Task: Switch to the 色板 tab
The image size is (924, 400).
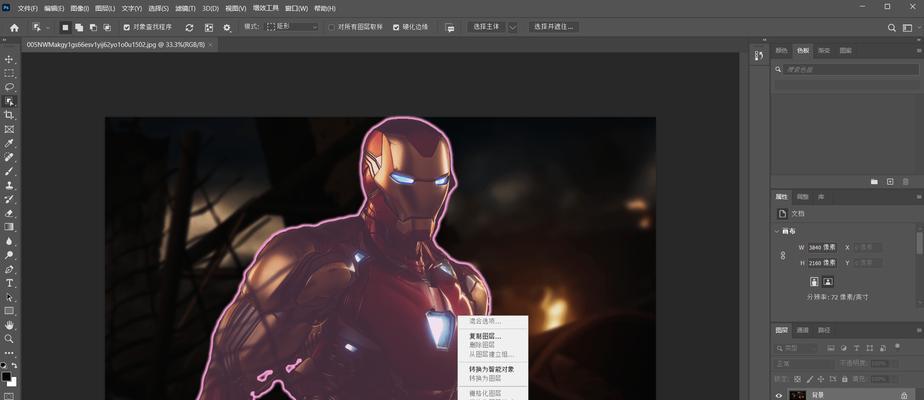Action: point(803,51)
